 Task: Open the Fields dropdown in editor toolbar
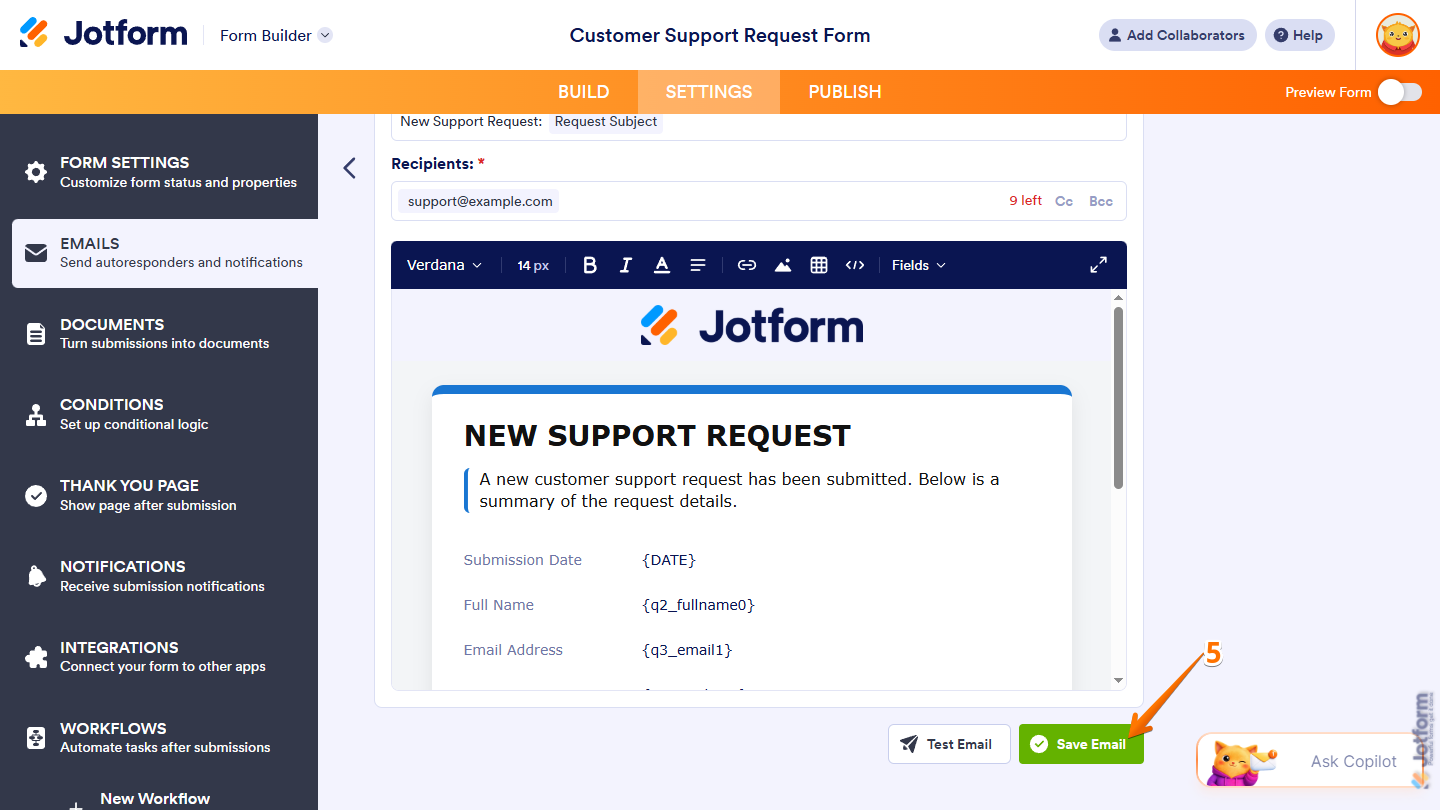[918, 265]
